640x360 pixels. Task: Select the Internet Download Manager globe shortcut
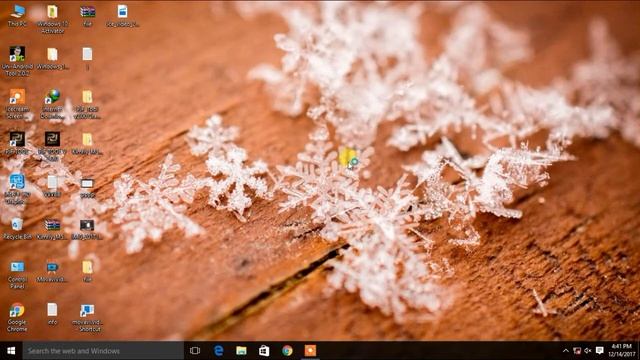point(52,104)
